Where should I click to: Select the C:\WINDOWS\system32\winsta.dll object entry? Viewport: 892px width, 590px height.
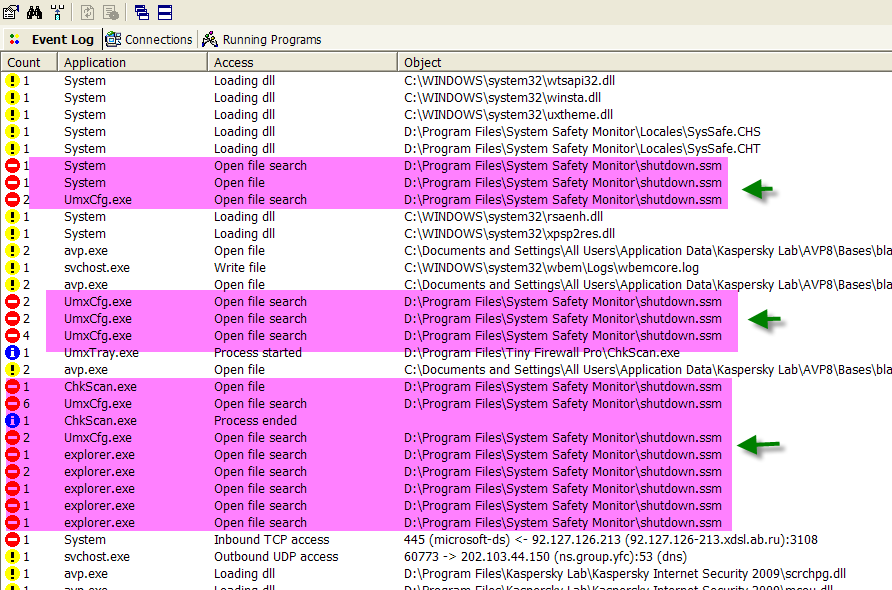[x=502, y=98]
